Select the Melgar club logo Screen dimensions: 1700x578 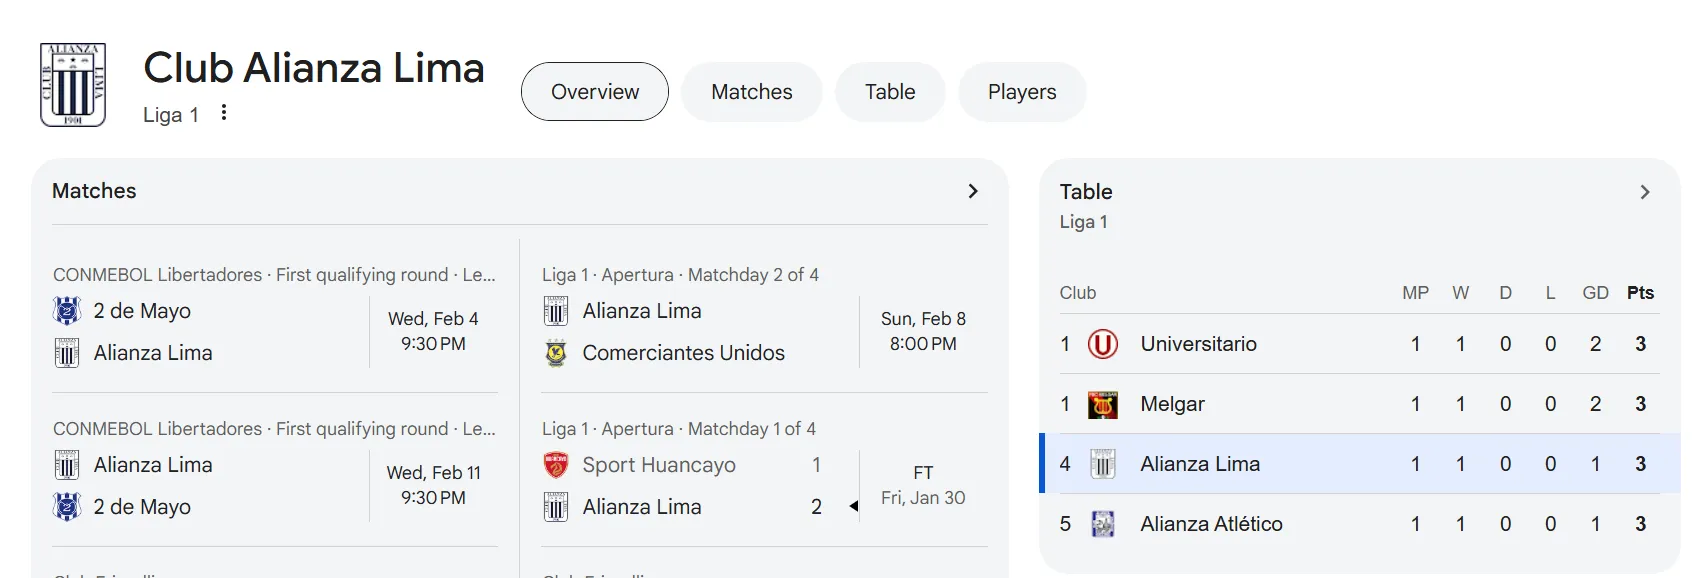pyautogui.click(x=1104, y=403)
